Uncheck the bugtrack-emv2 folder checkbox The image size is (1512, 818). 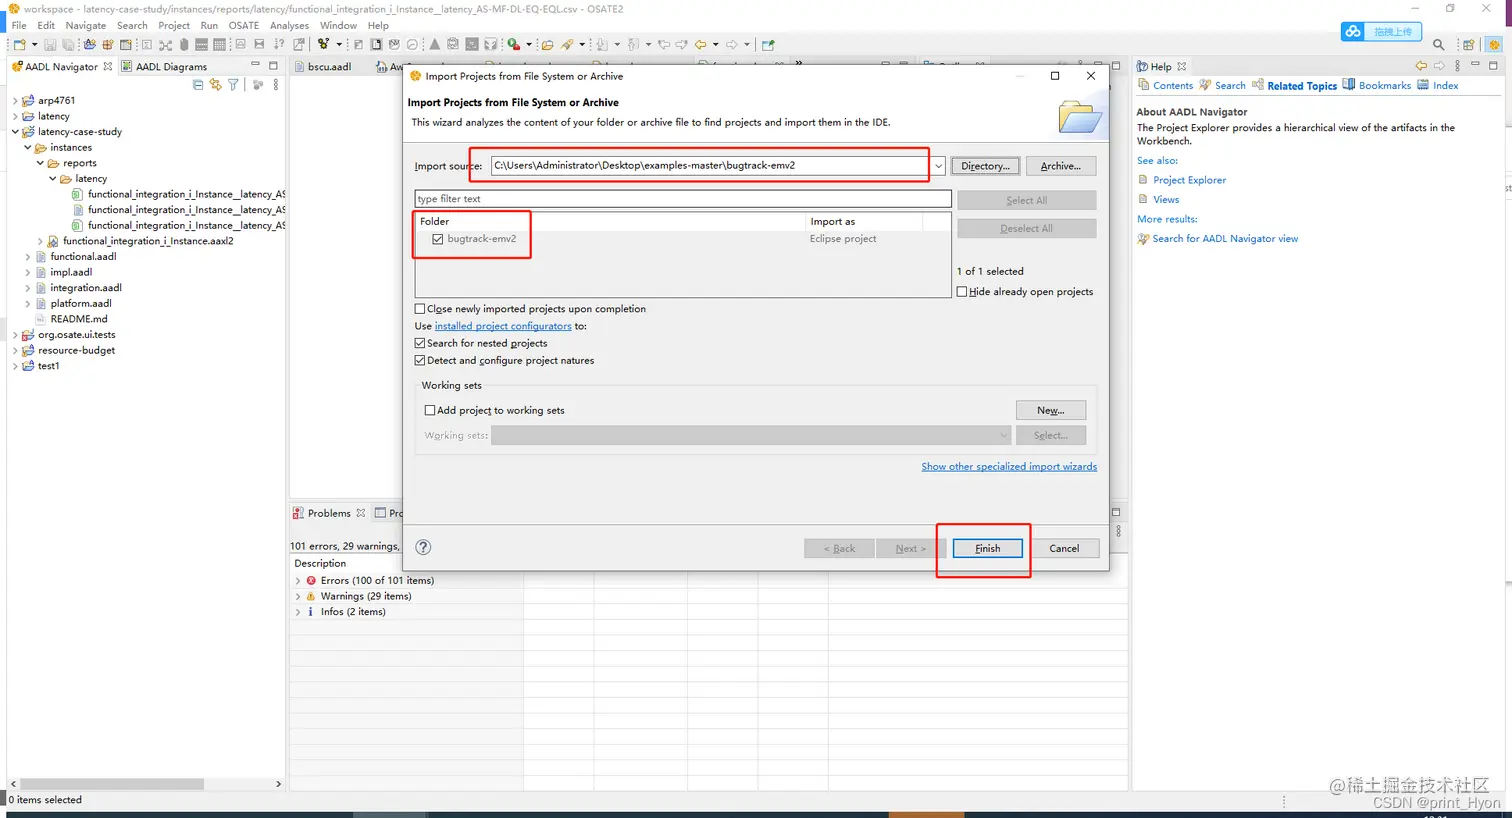click(x=438, y=239)
